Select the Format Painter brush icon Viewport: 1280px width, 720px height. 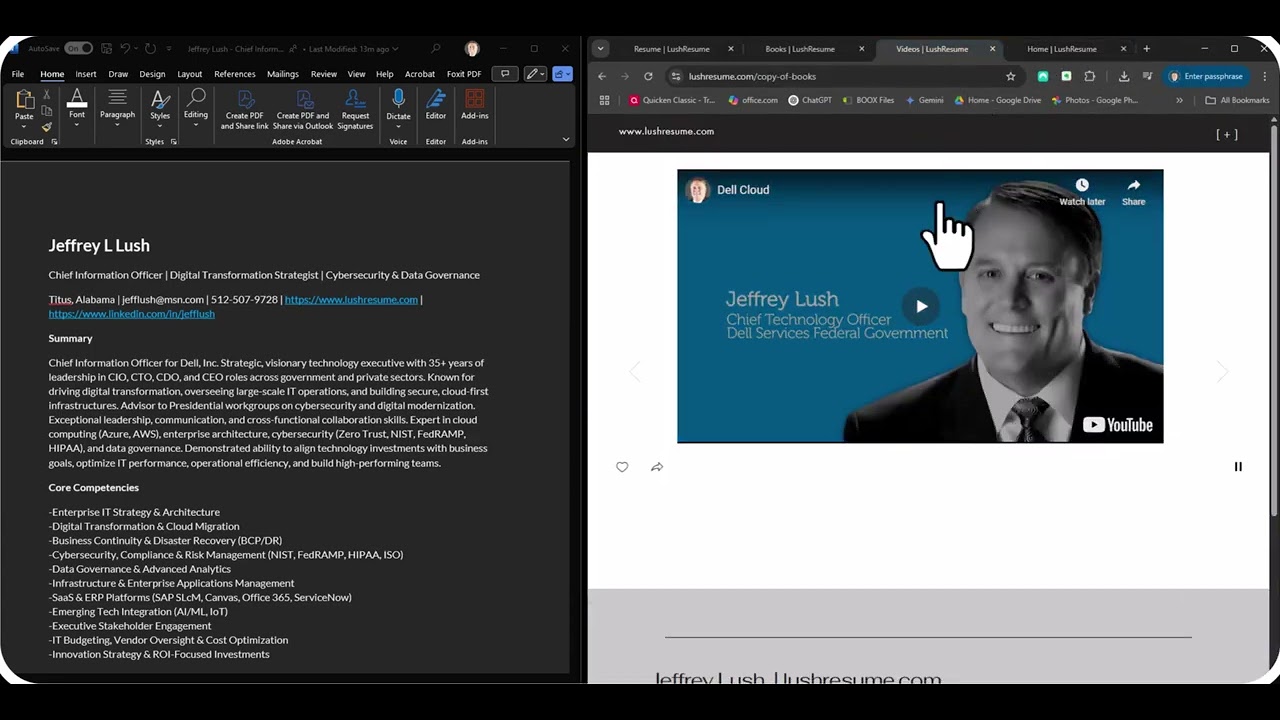pos(46,127)
